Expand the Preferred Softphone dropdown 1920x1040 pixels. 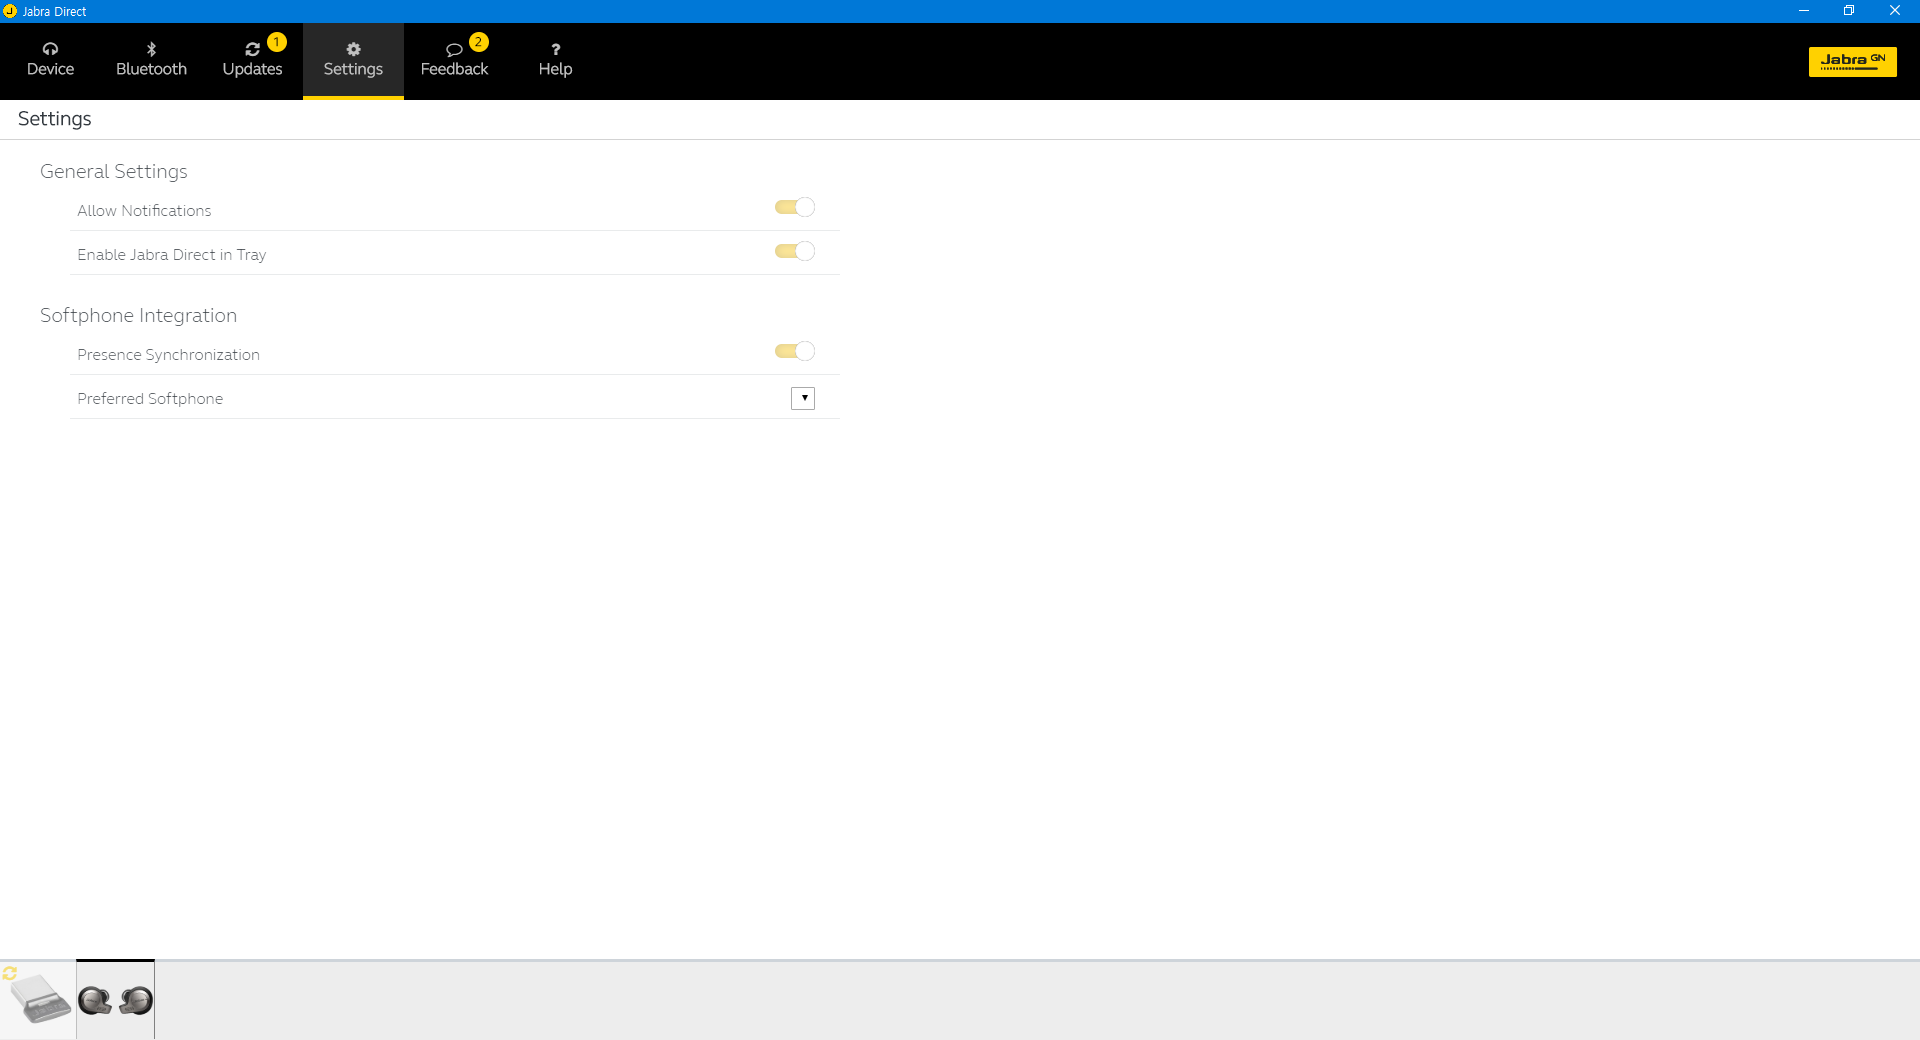(803, 398)
